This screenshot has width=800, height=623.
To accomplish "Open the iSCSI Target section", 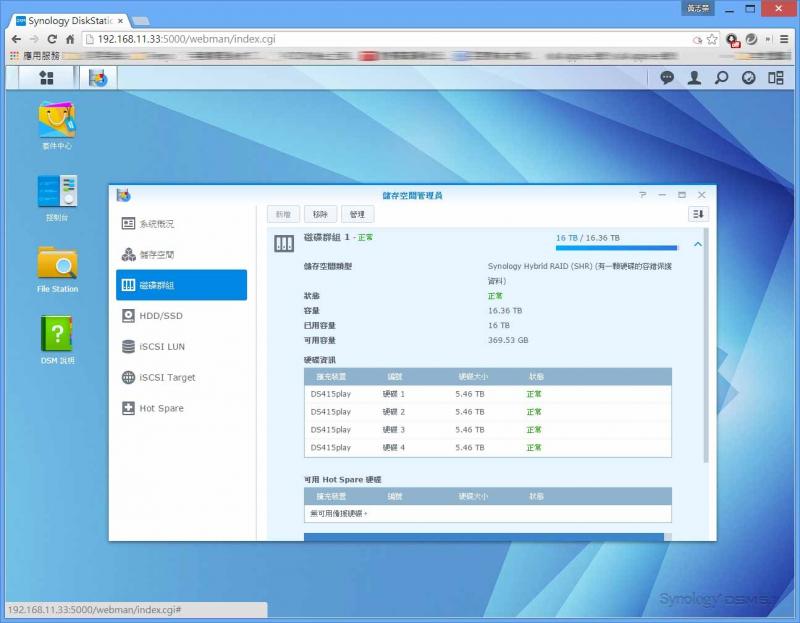I will click(181, 377).
